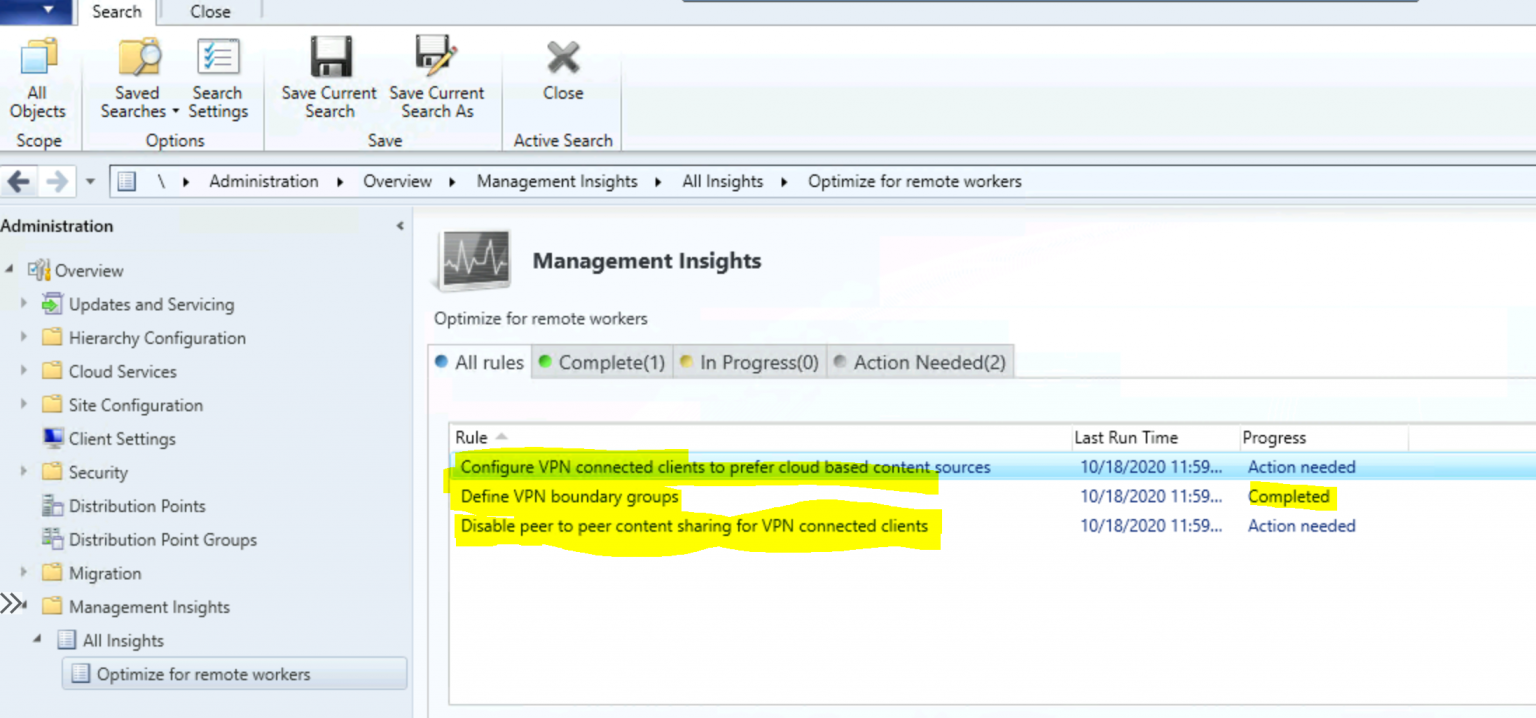The height and width of the screenshot is (718, 1536).
Task: Open the Action Needed(2) tab
Action: click(x=919, y=362)
